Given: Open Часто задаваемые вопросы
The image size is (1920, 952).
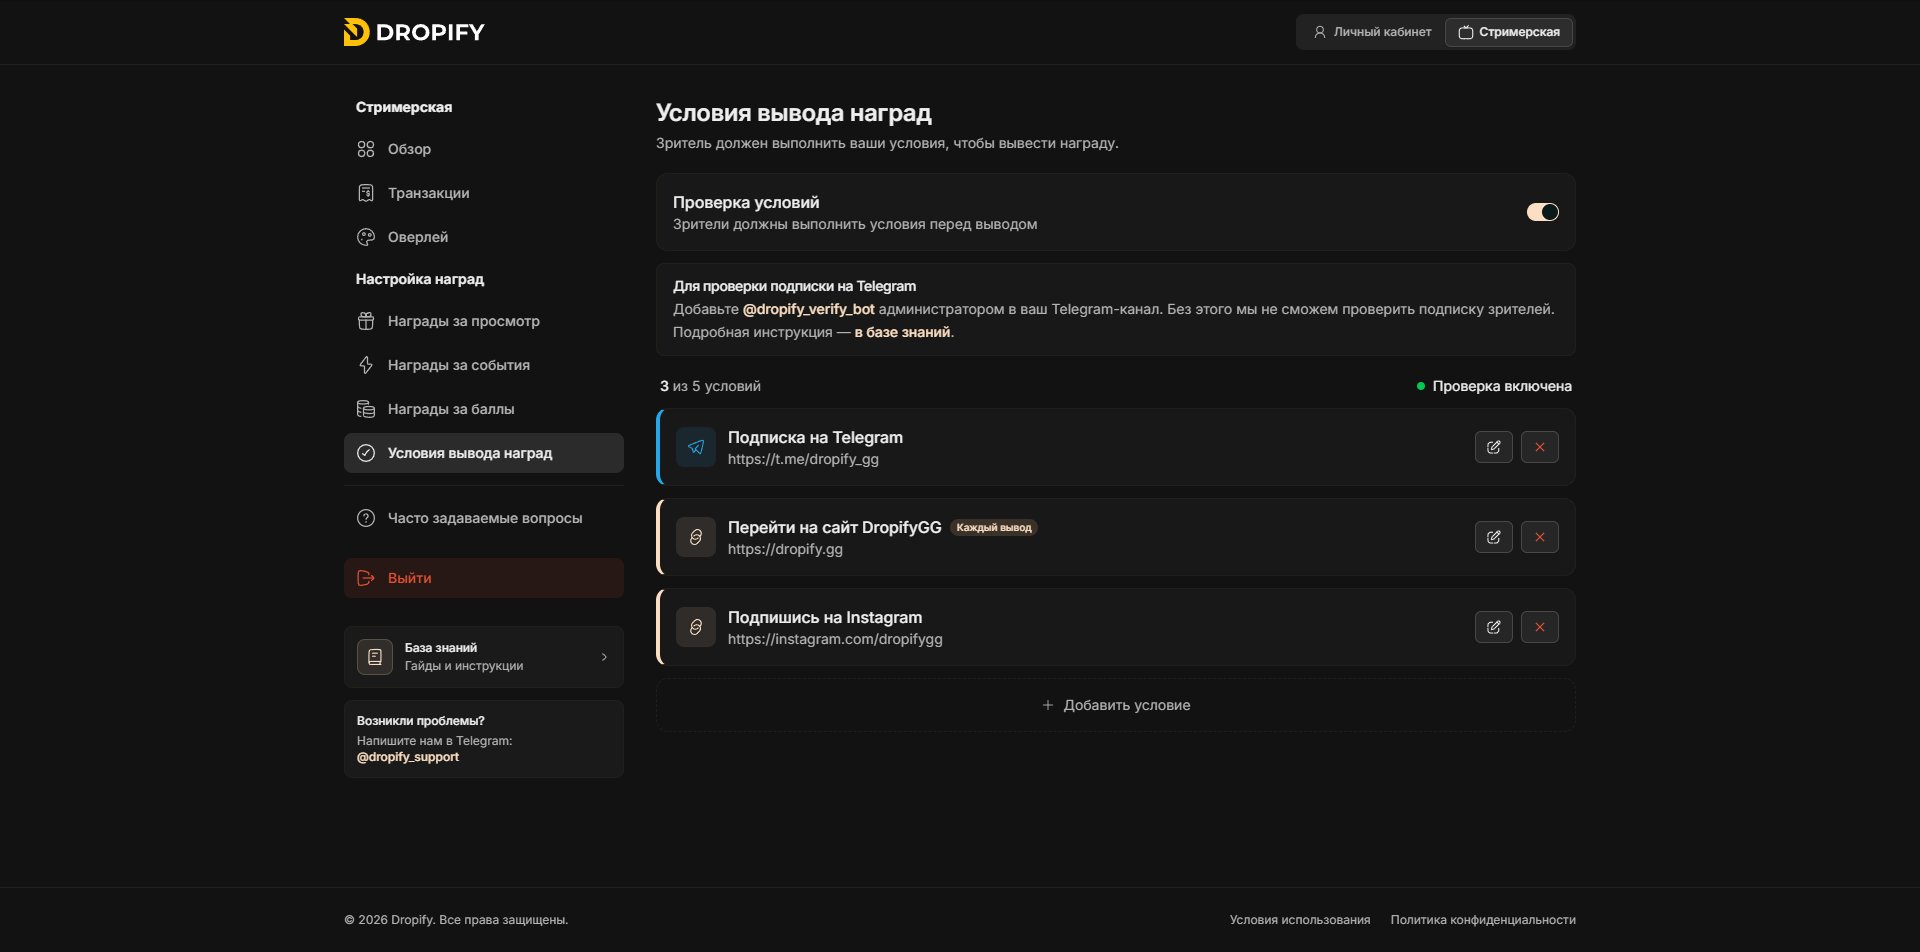Looking at the screenshot, I should pos(484,518).
